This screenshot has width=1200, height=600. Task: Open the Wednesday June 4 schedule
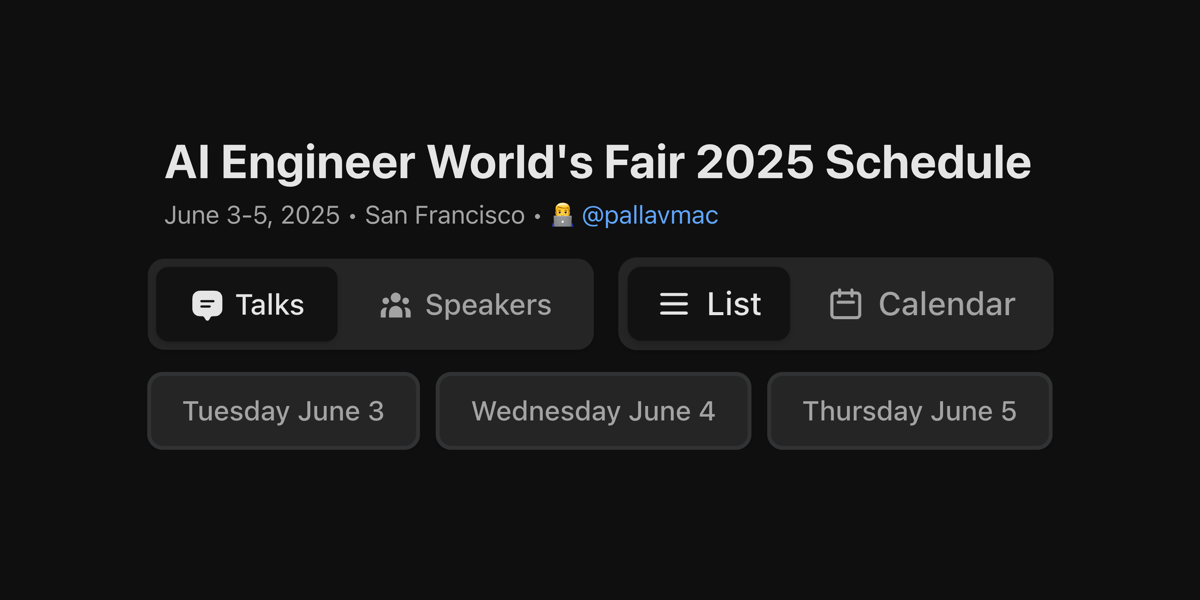tap(593, 411)
